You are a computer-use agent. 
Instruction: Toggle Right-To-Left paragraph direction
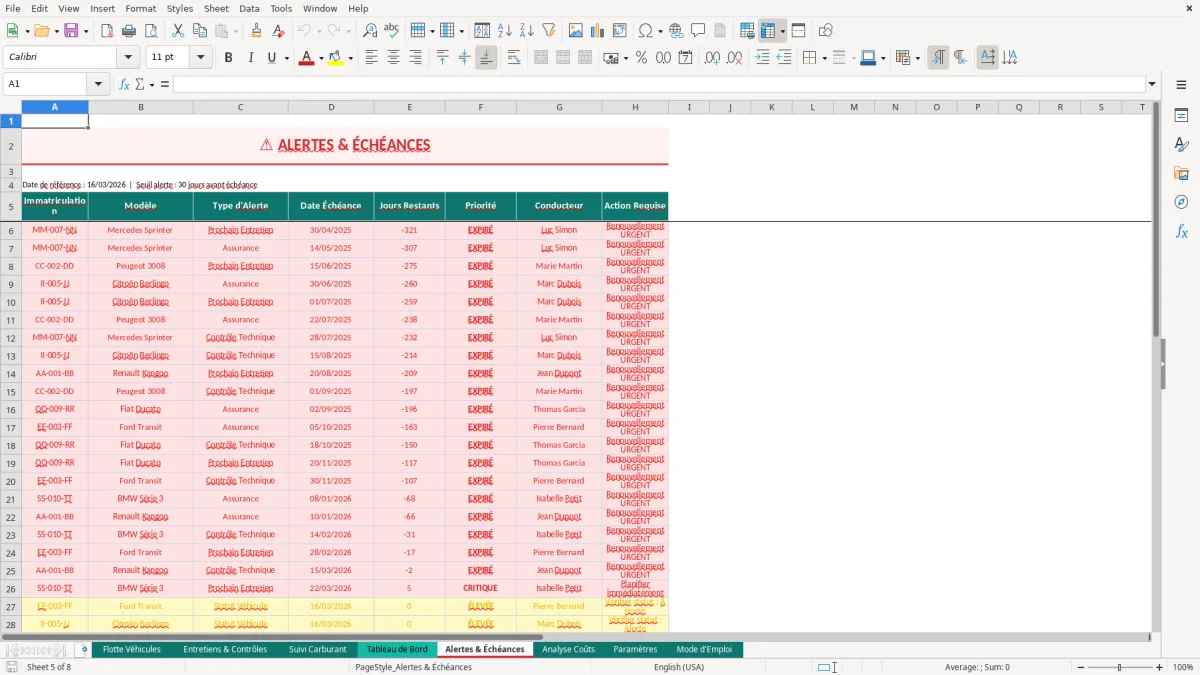click(960, 58)
